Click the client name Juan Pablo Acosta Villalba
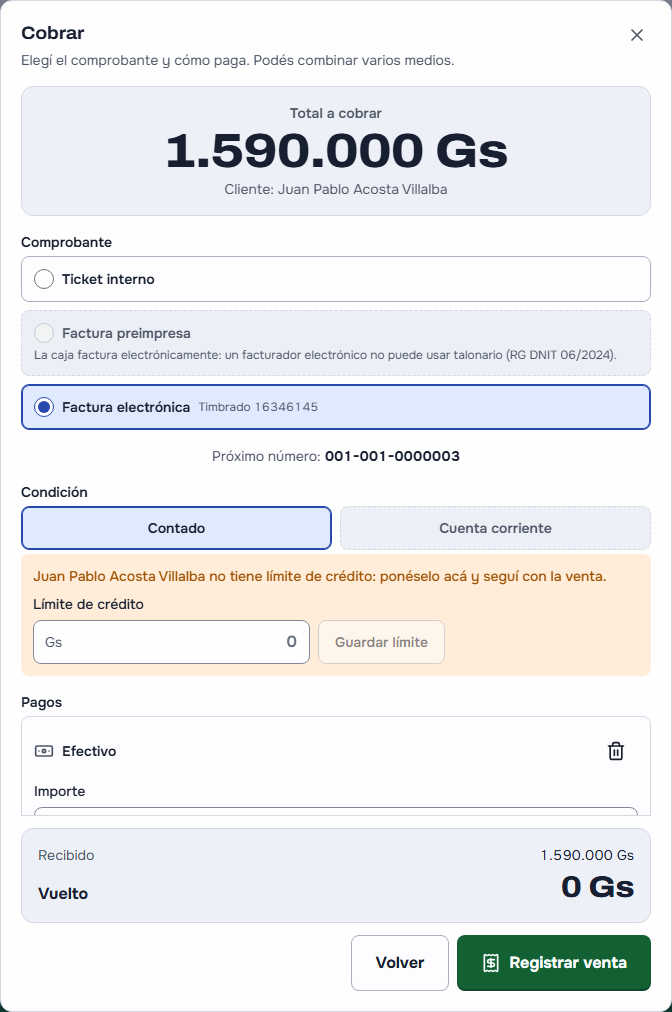 pyautogui.click(x=362, y=189)
